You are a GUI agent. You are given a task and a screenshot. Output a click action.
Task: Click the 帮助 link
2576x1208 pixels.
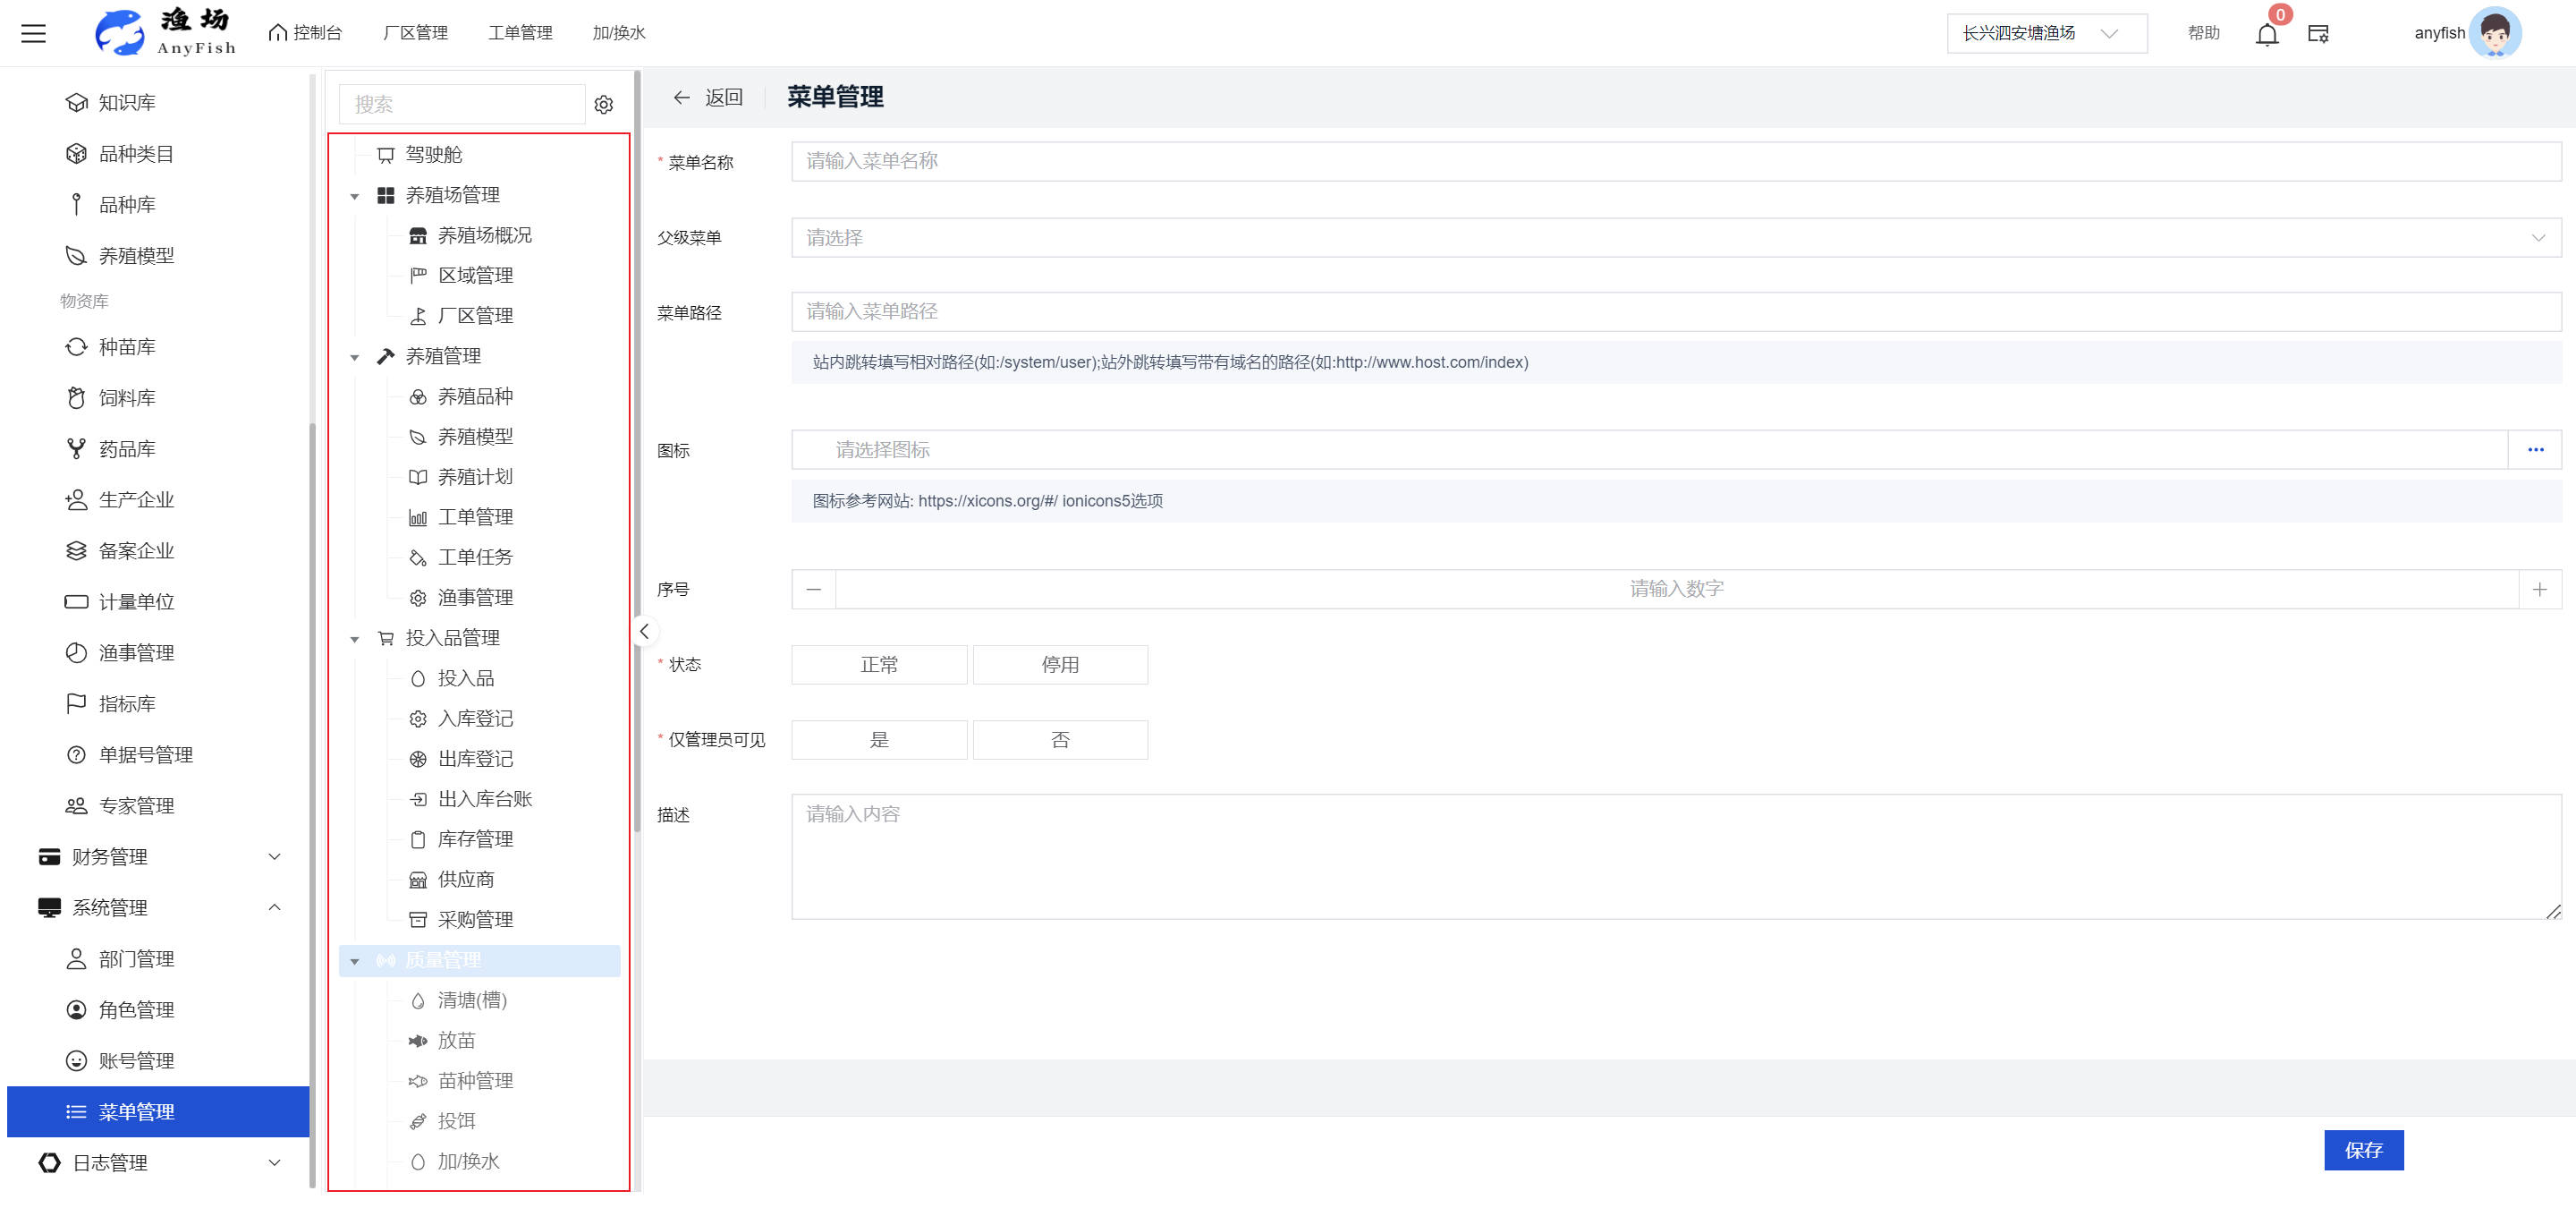click(x=2202, y=33)
